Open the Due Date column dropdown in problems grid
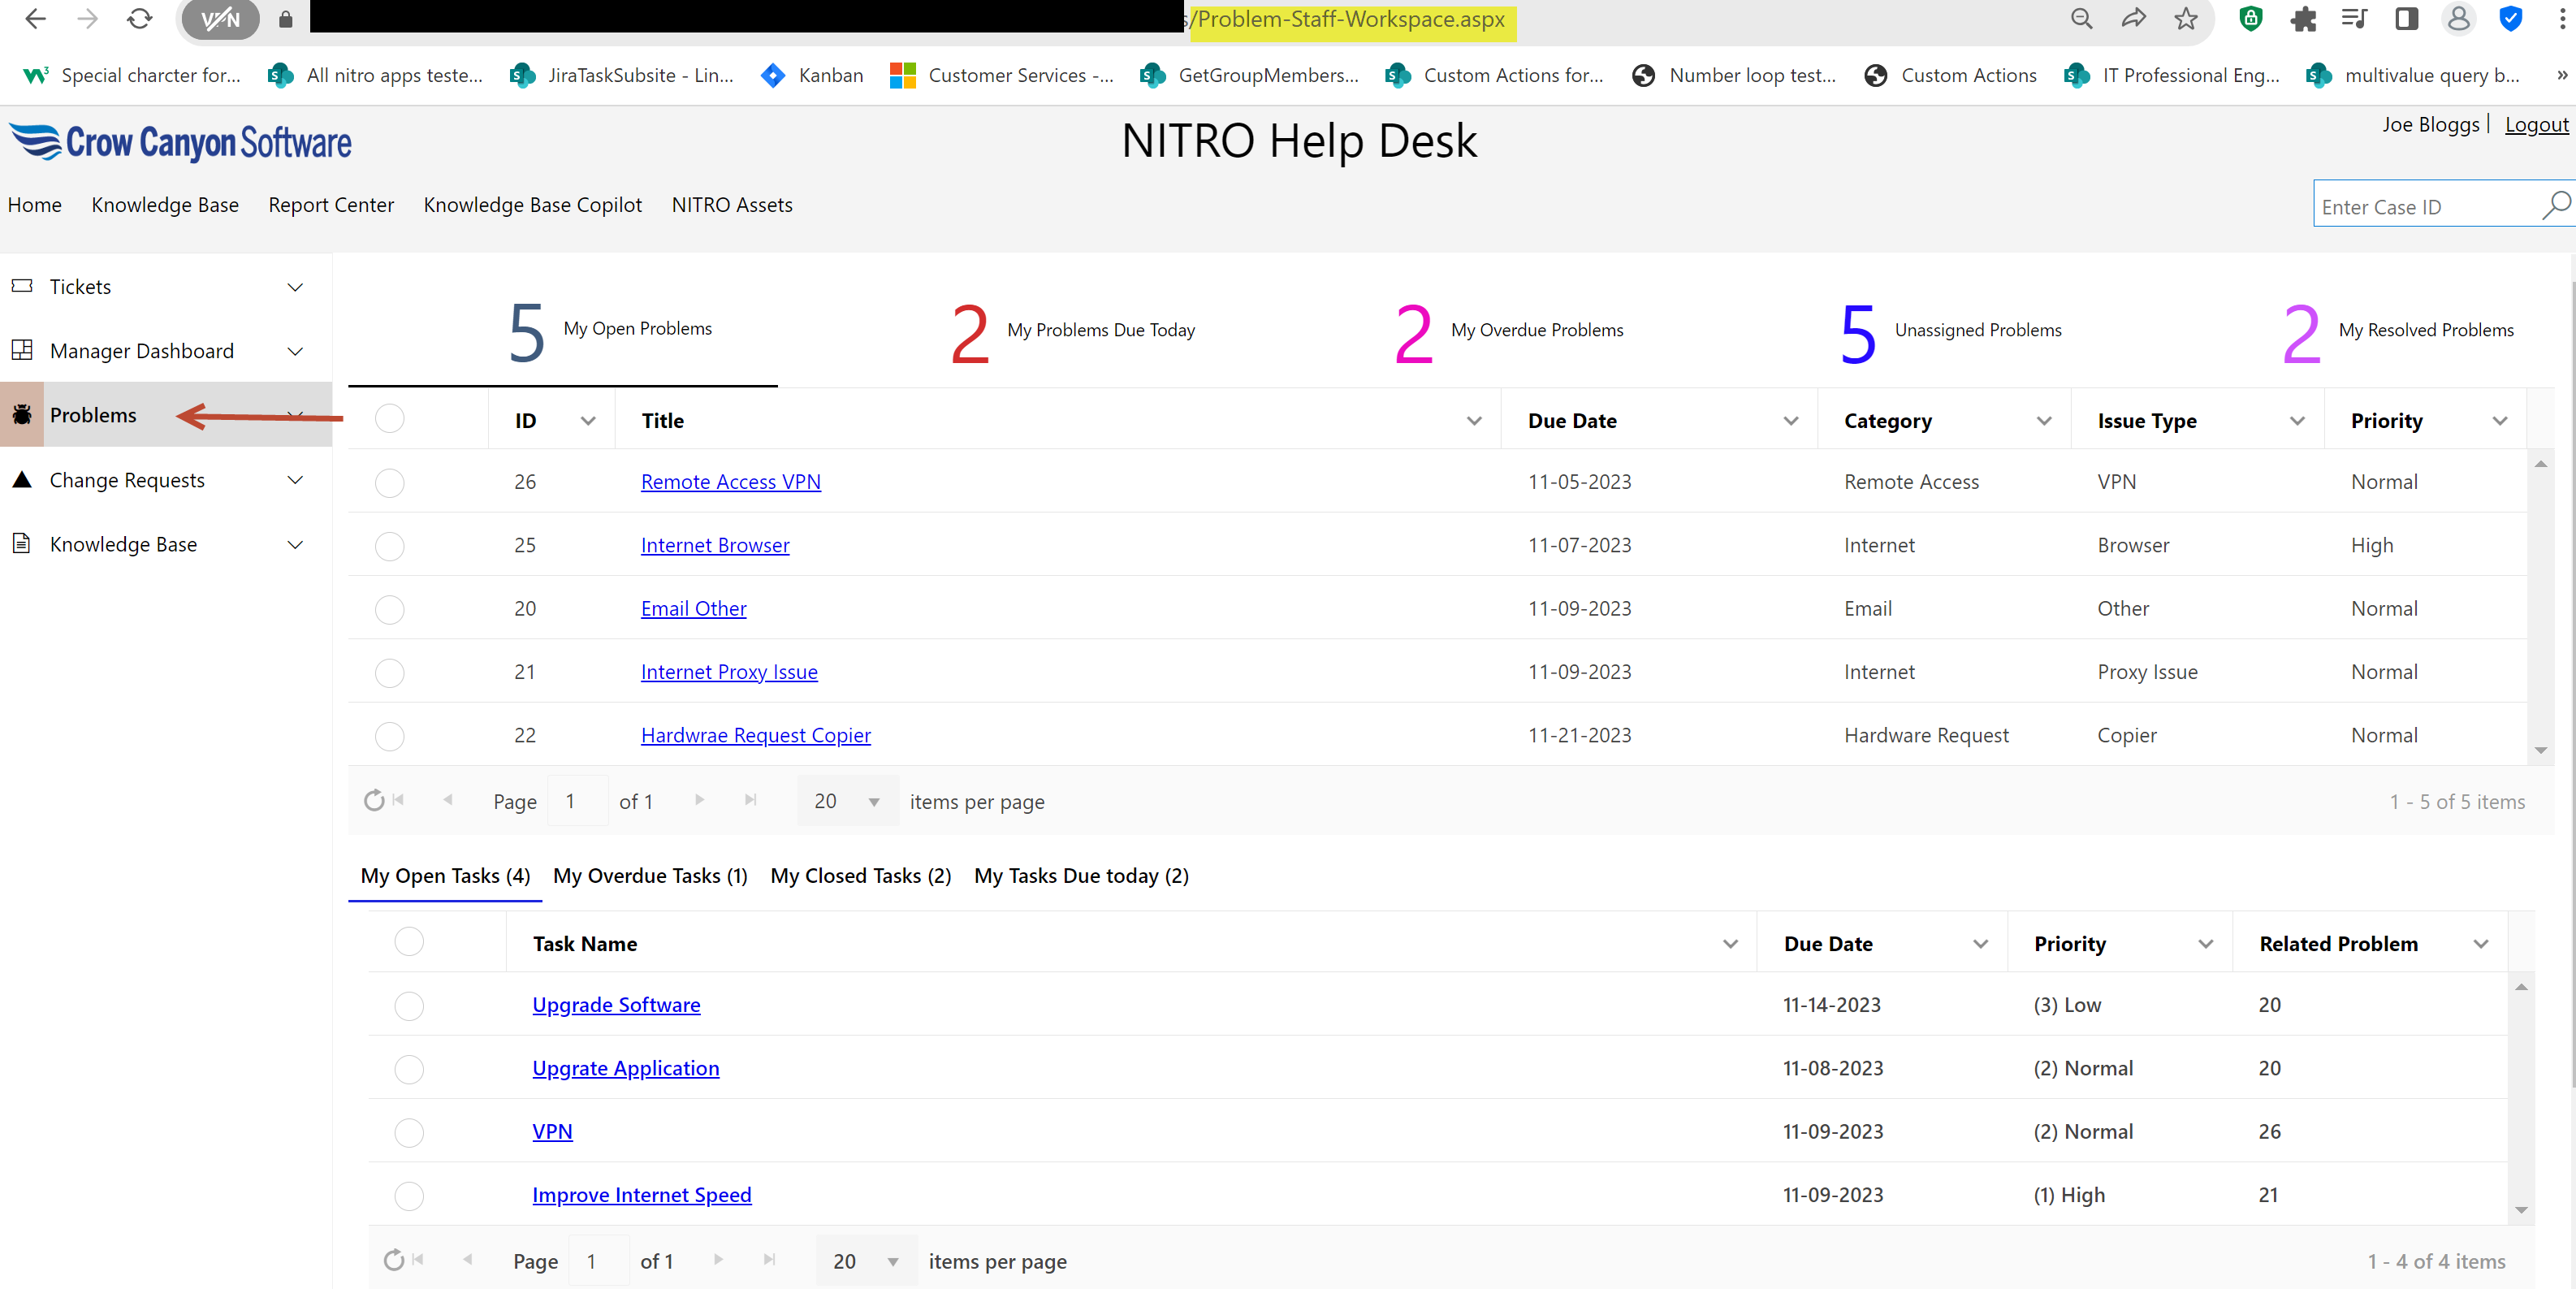Screen dimensions: 2576x1289 pyautogui.click(x=1790, y=421)
